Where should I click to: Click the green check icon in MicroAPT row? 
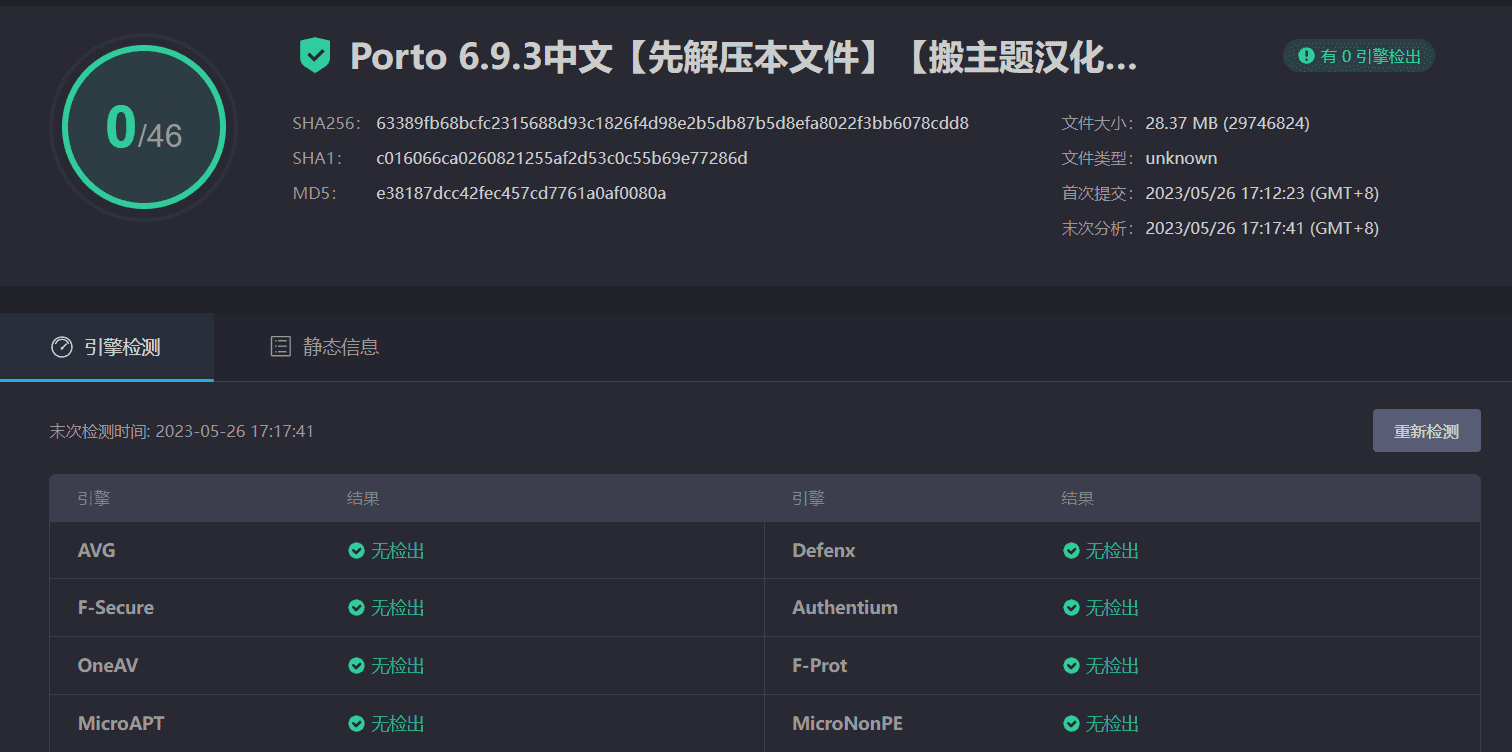point(356,724)
